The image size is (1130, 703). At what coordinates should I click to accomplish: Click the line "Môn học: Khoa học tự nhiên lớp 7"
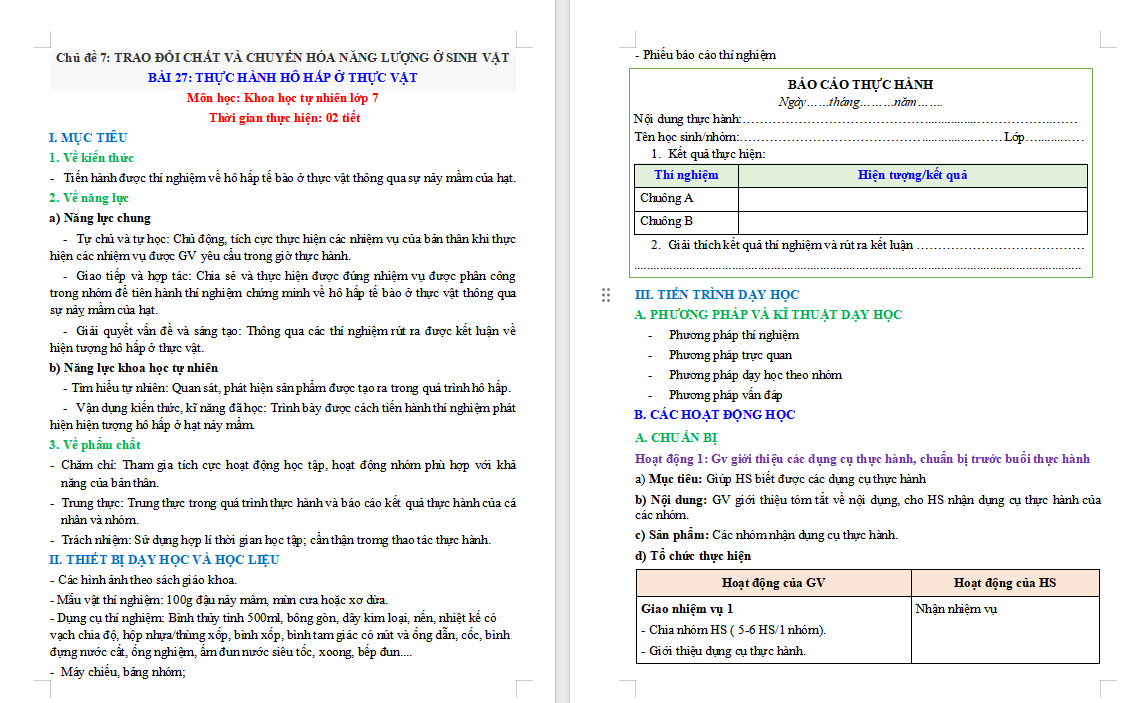tap(283, 98)
